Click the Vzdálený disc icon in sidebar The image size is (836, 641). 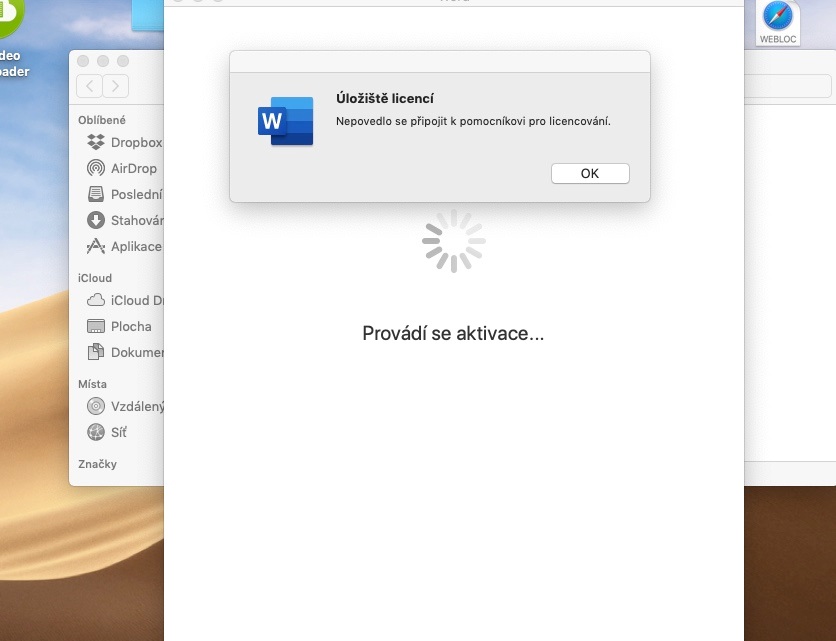coord(96,406)
